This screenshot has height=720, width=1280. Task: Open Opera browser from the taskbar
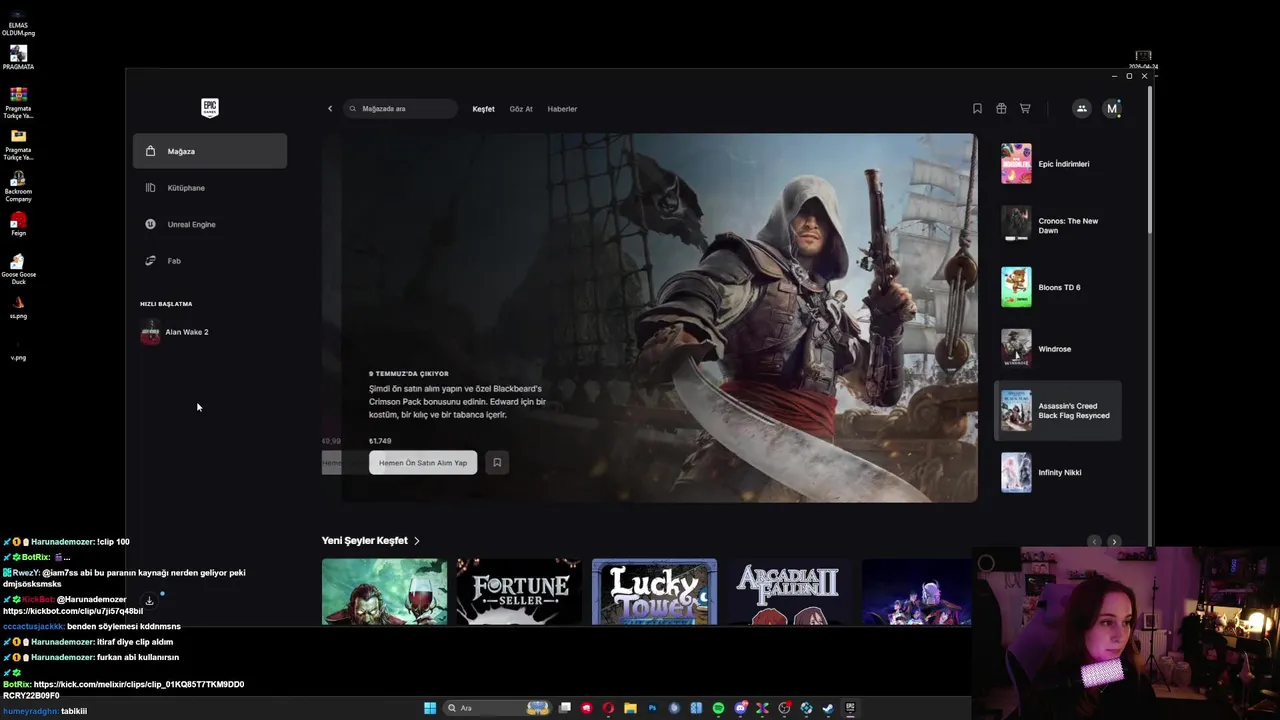tap(608, 708)
